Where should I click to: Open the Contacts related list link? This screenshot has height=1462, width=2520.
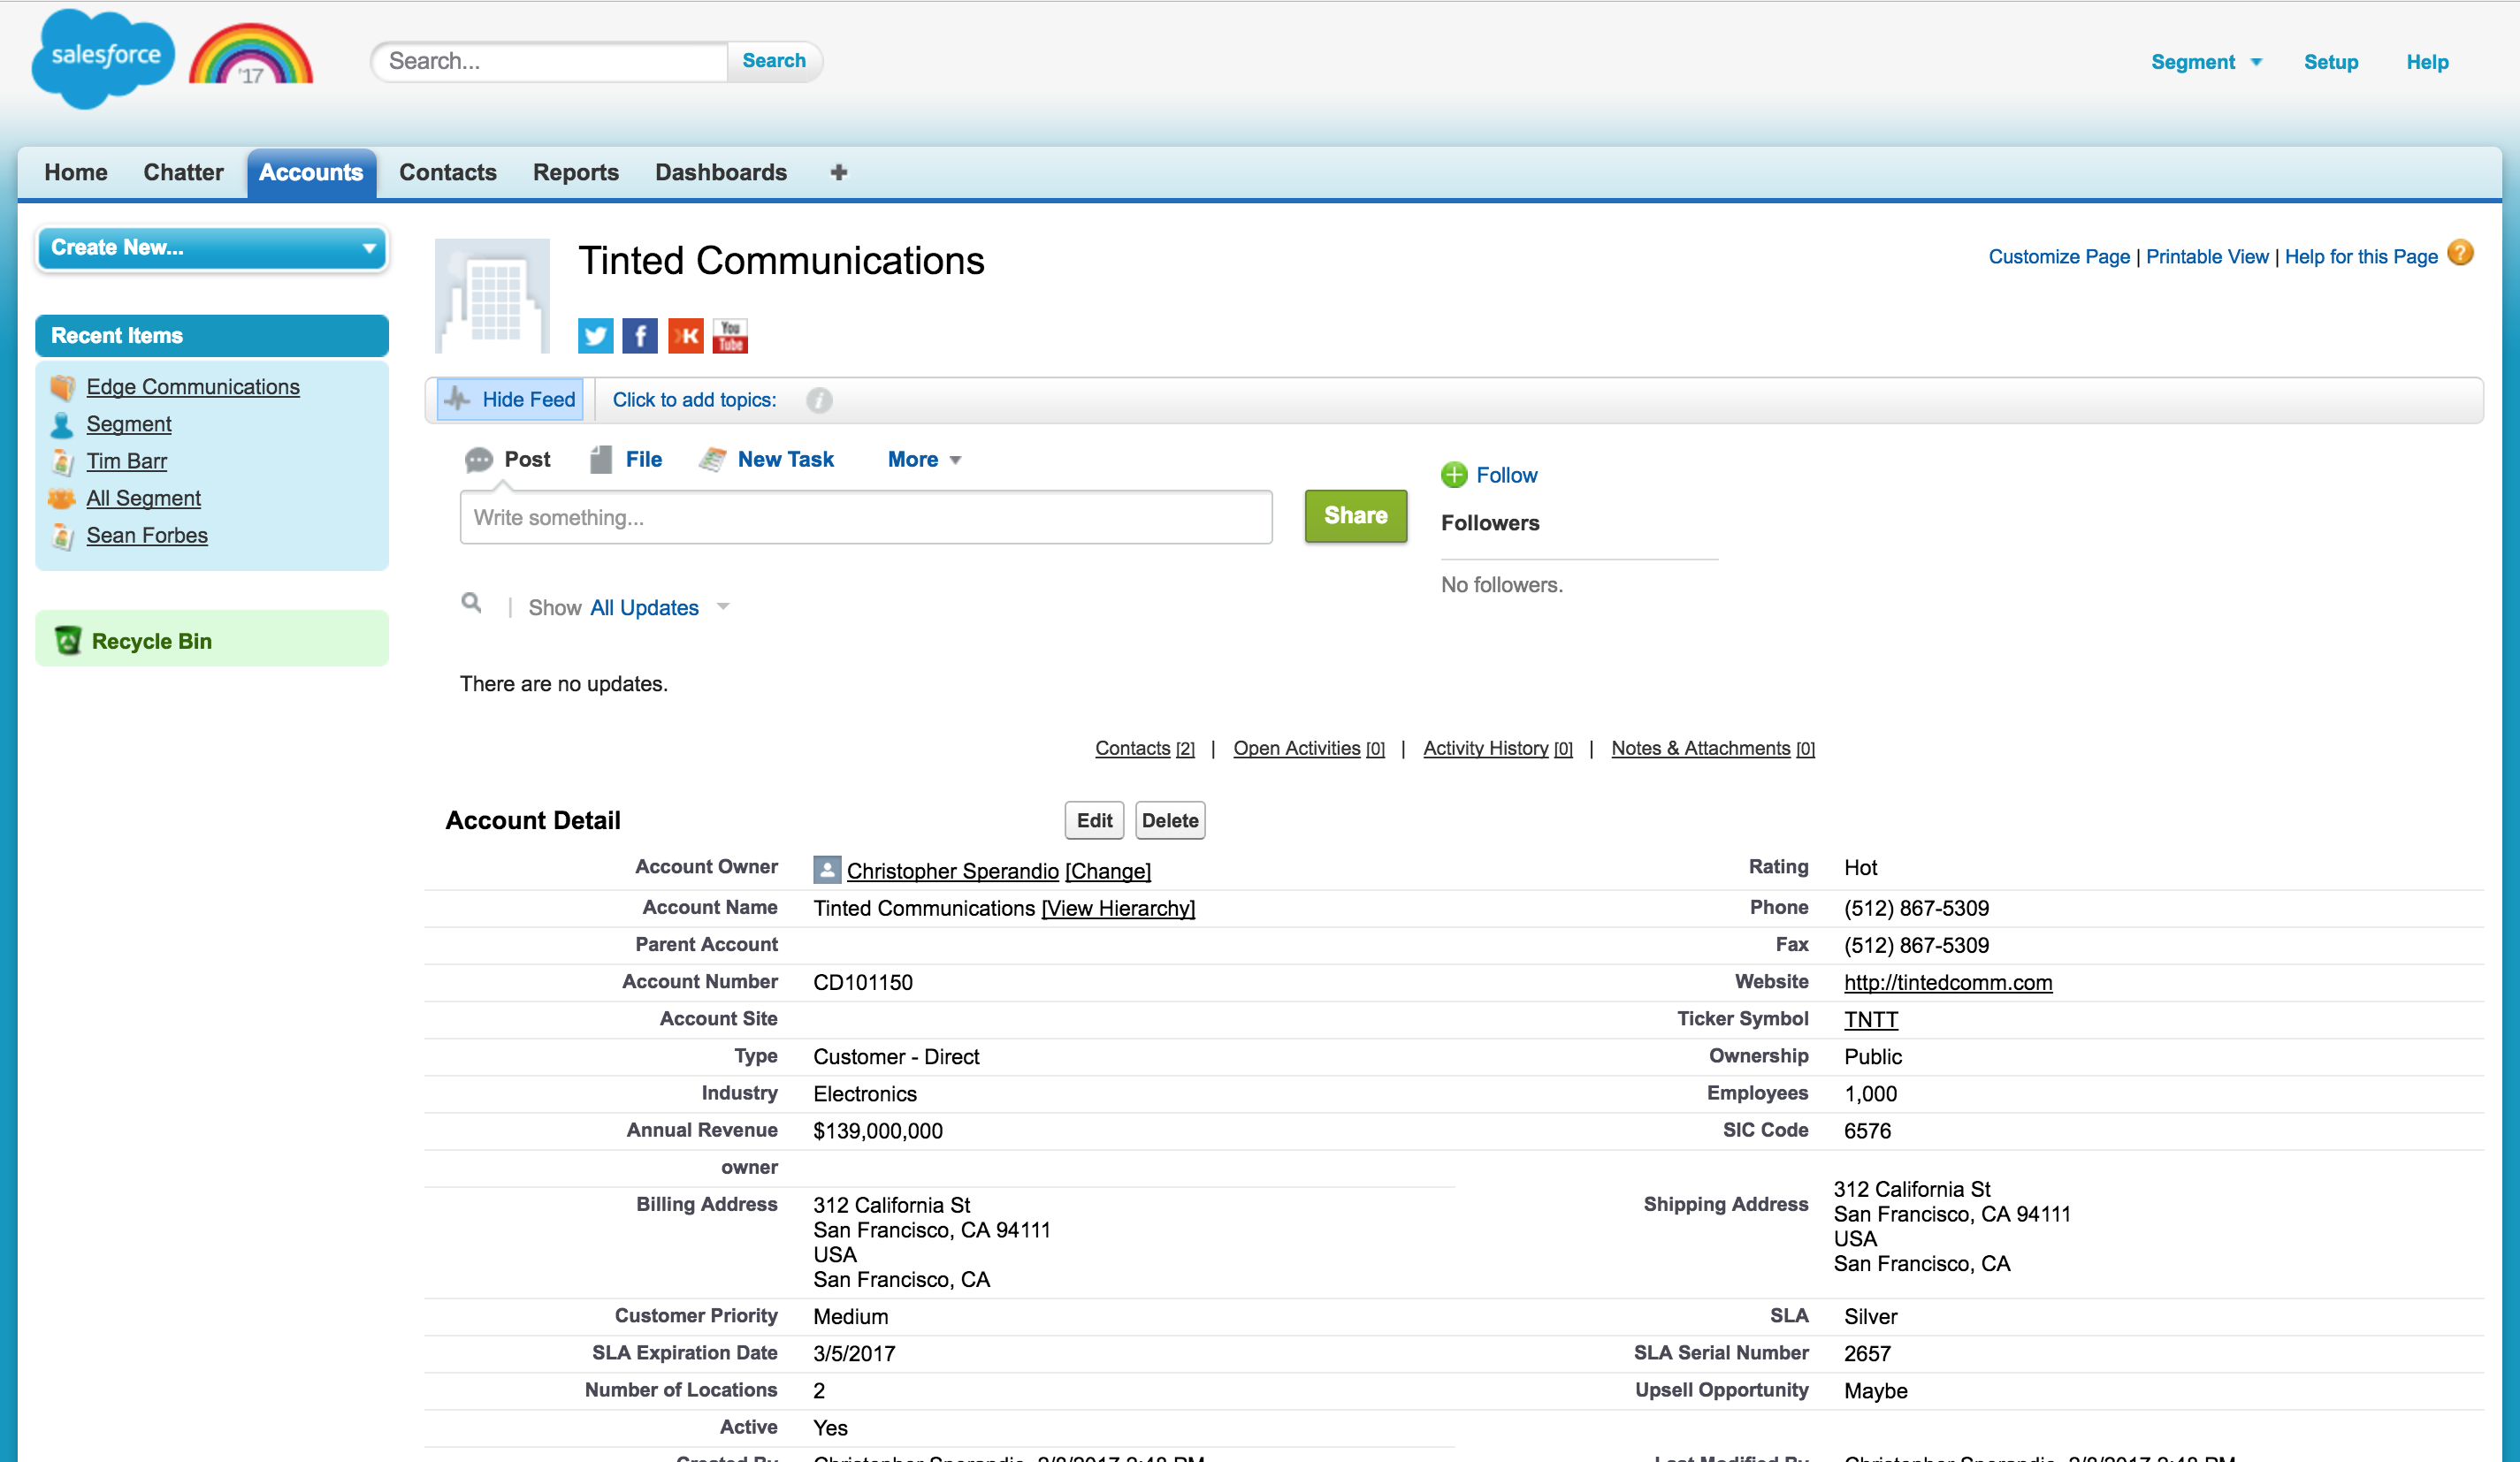tap(1133, 749)
